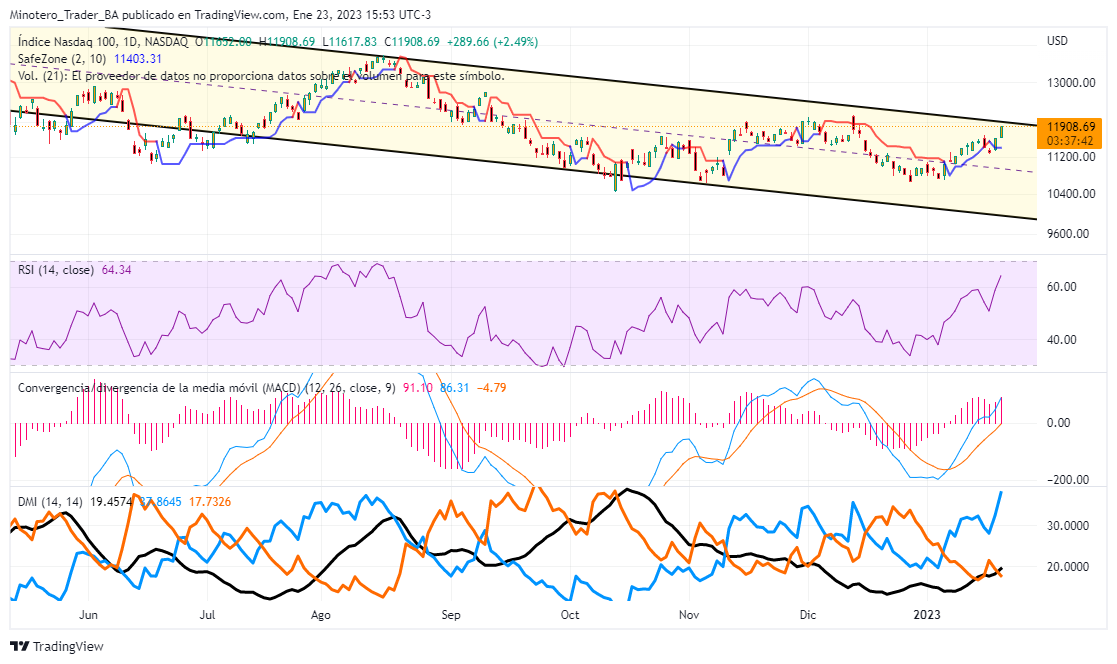Click the MACD 0.00 axis label
1117x664 pixels.
(1058, 423)
